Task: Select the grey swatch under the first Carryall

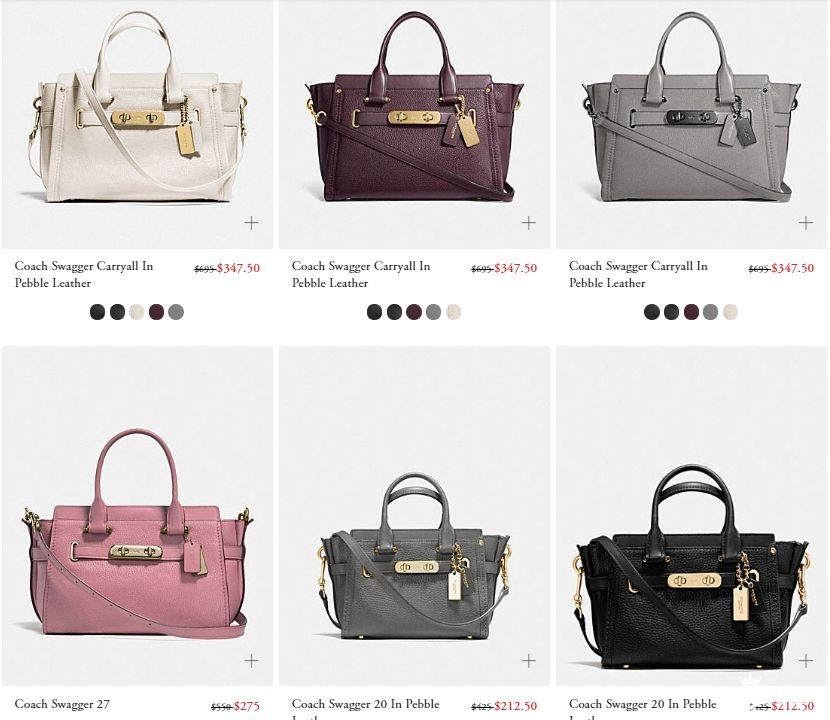Action: [176, 312]
